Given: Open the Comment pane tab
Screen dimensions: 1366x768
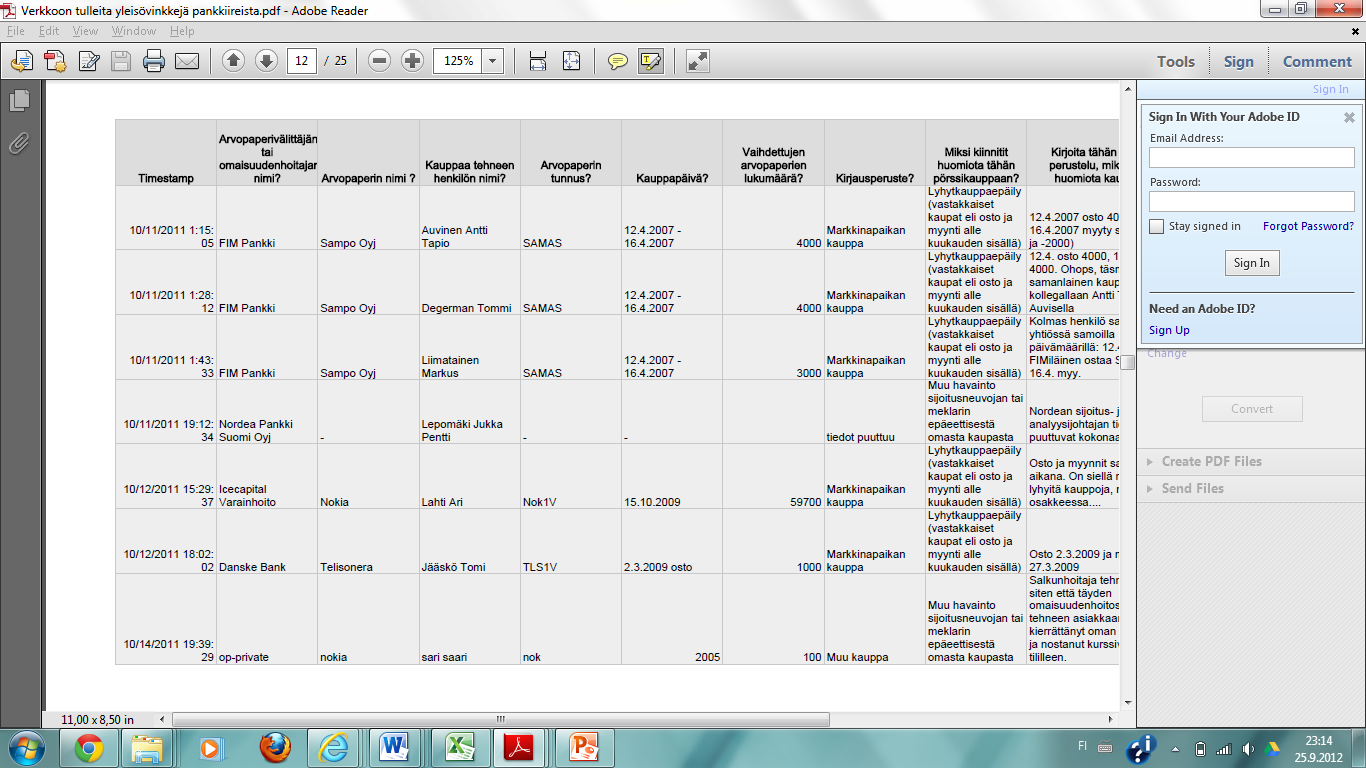Looking at the screenshot, I should point(1317,61).
